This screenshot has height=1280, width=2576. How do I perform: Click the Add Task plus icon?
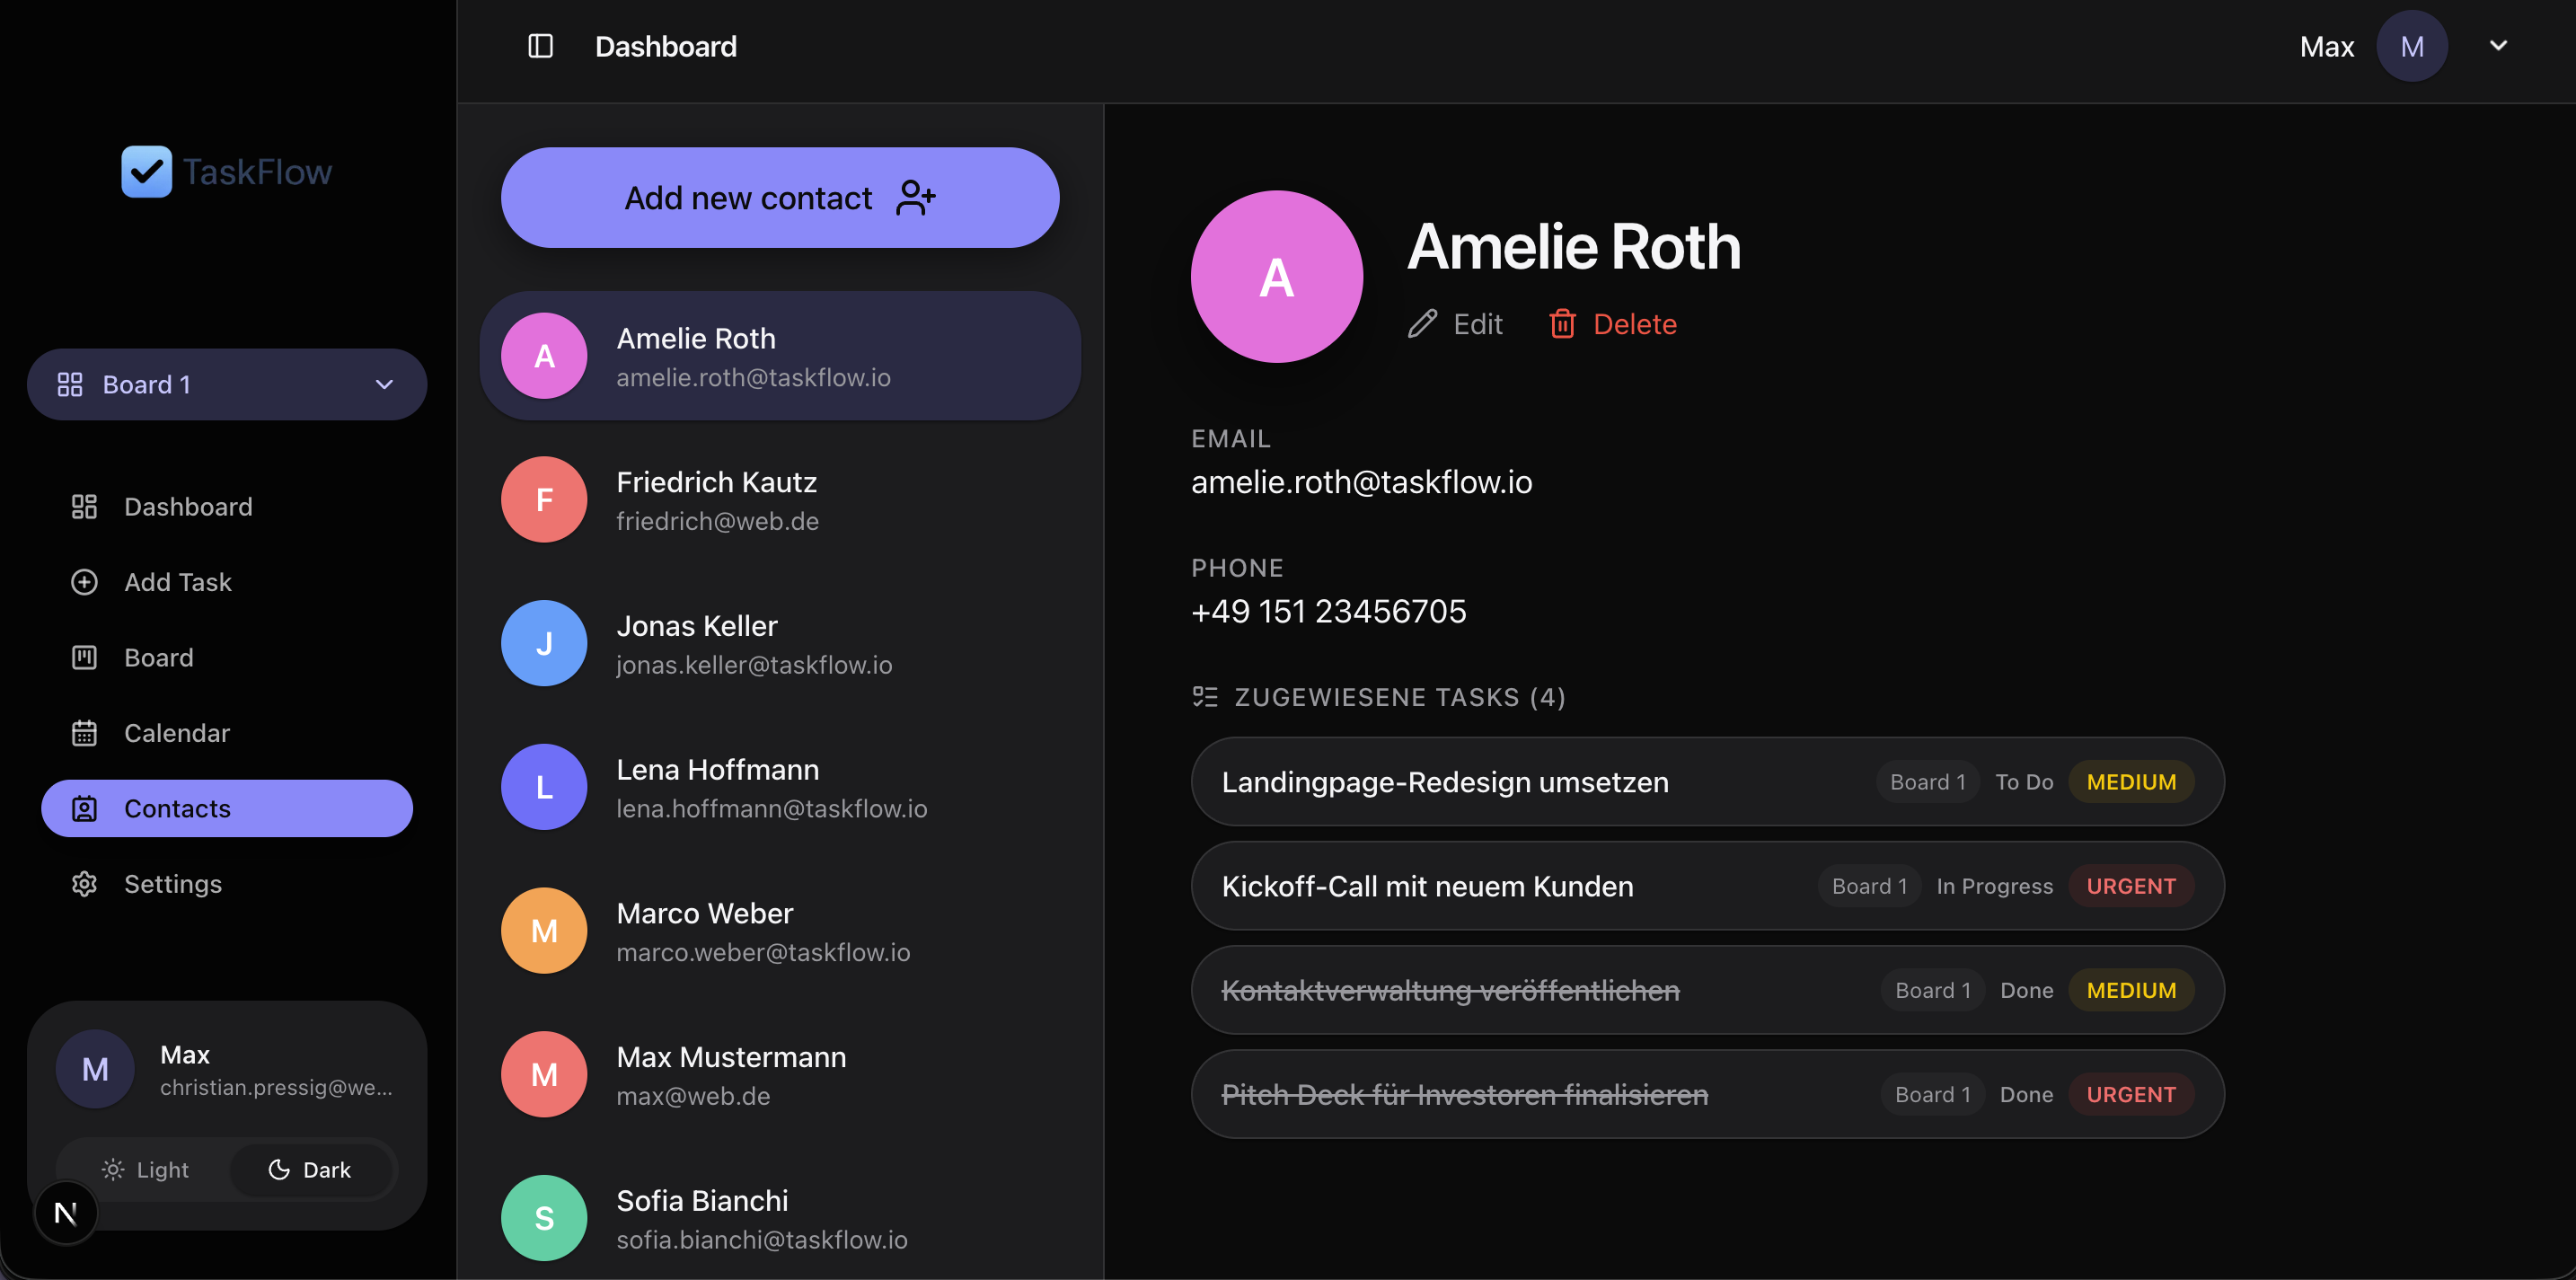pyautogui.click(x=84, y=582)
